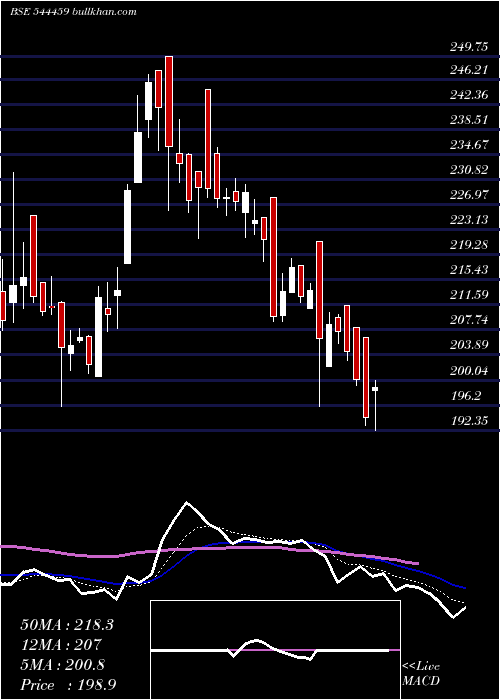Image resolution: width=500 pixels, height=700 pixels.
Task: Click the Price : 198.9 readout
Action: tap(69, 685)
